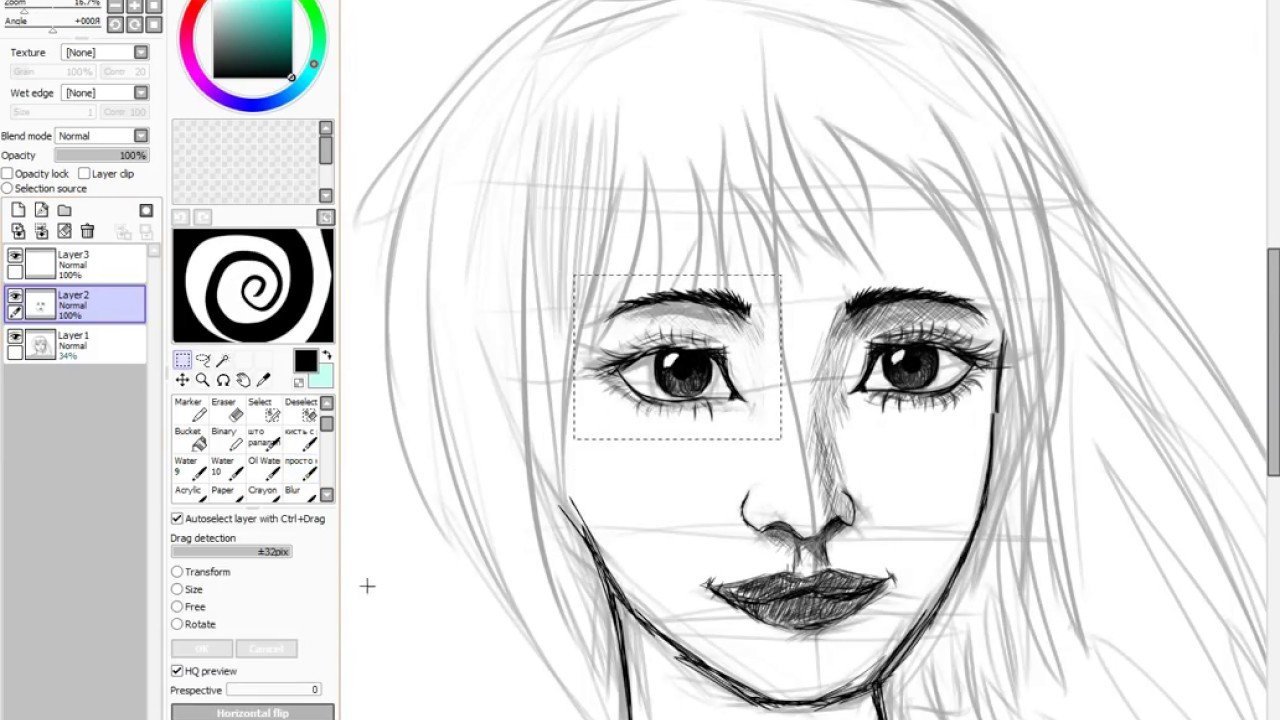Uncheck Autoselect layer with Ctrl+Drag
This screenshot has height=720, width=1280.
[x=177, y=519]
